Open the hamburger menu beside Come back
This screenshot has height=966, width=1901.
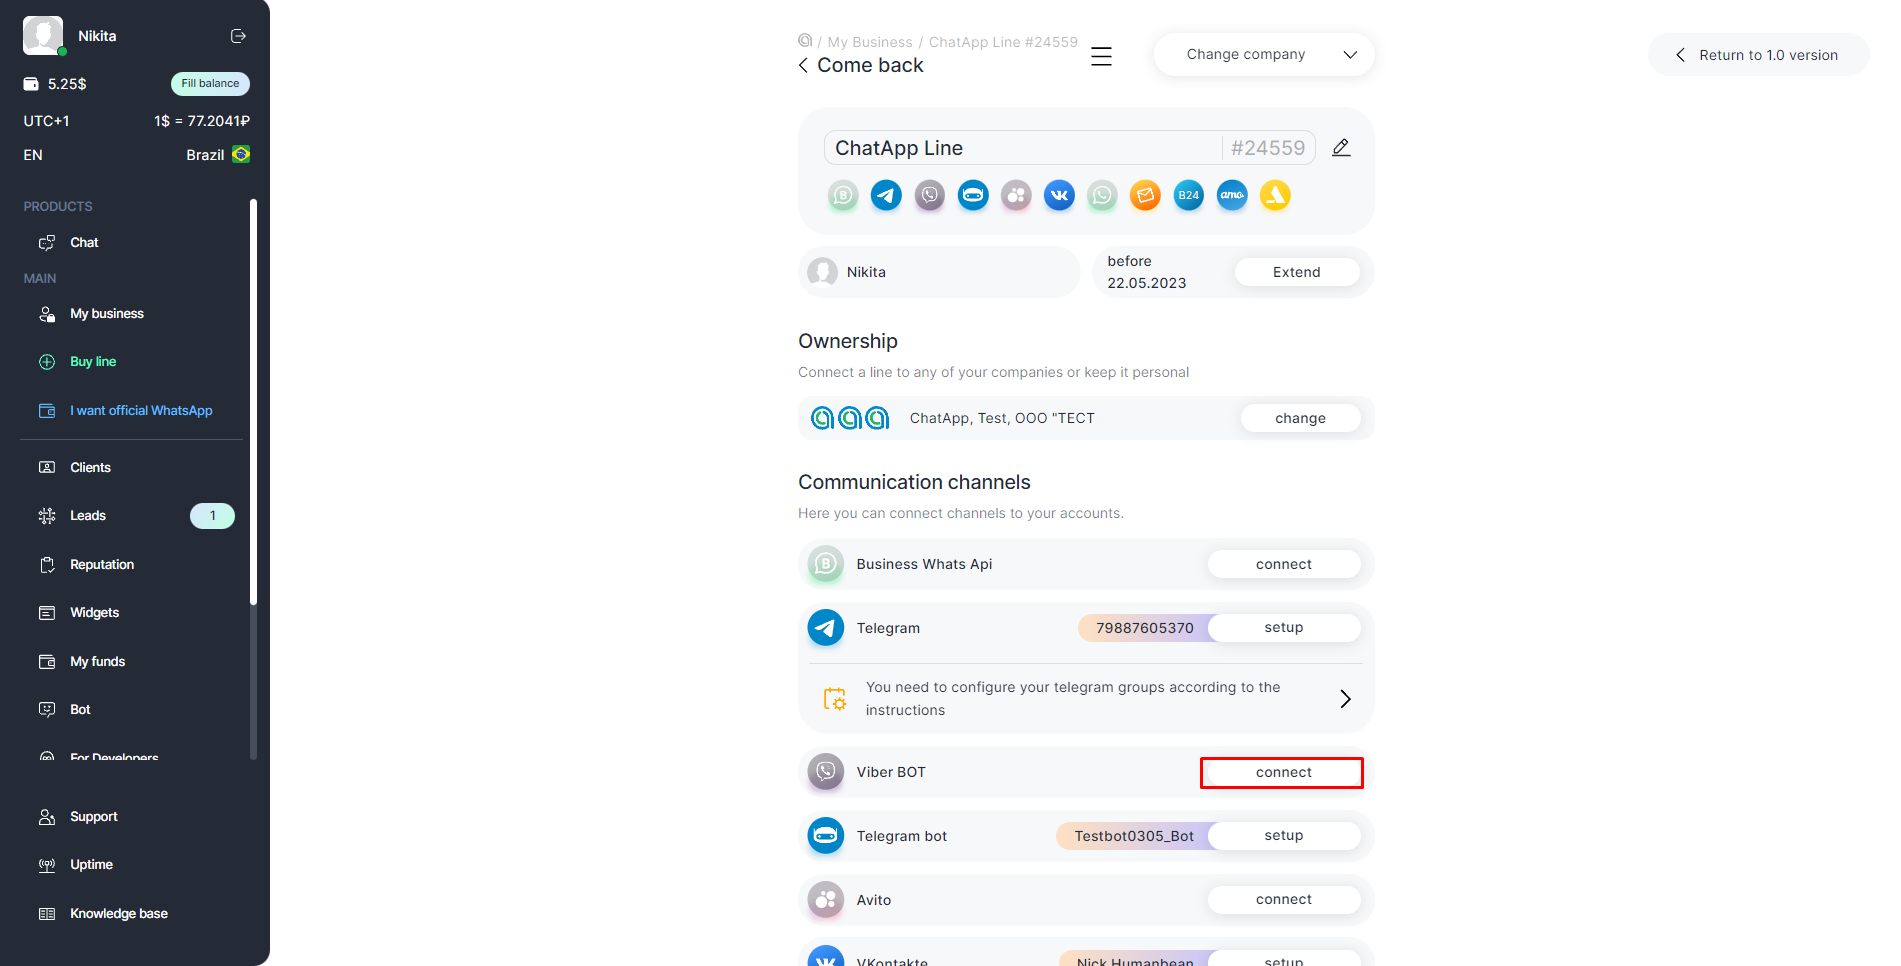[1101, 56]
